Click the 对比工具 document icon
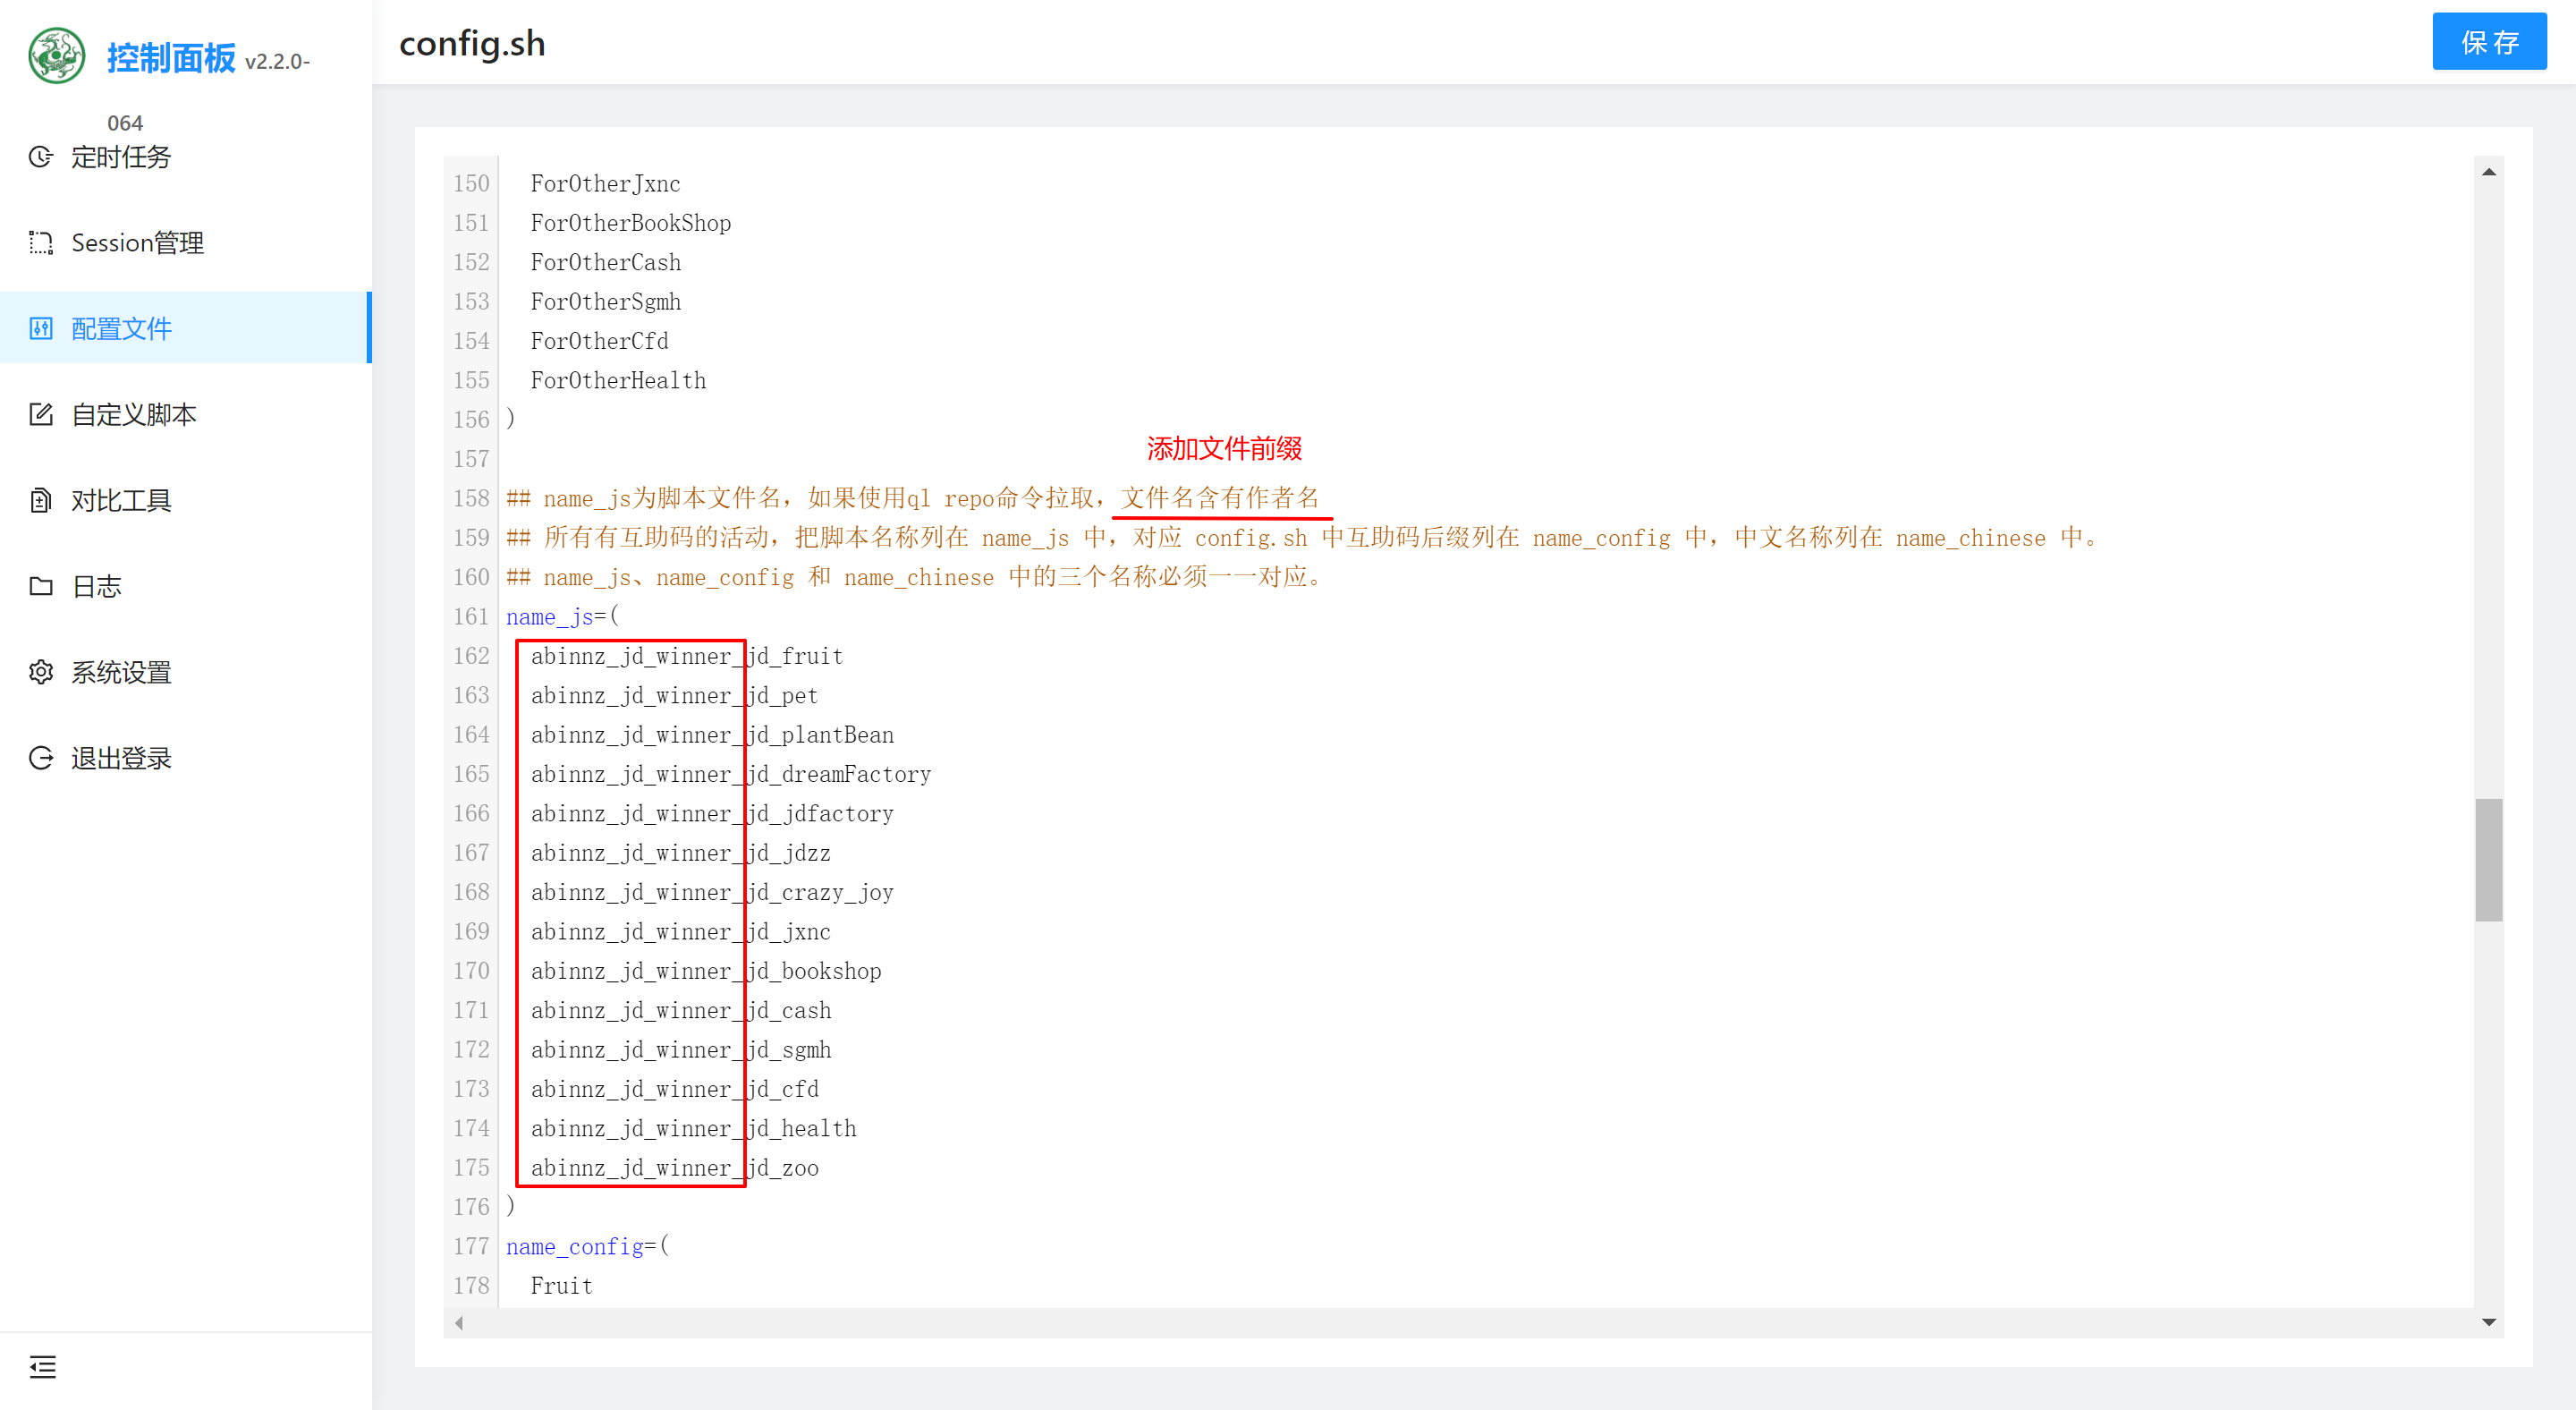The height and width of the screenshot is (1410, 2576). click(41, 500)
